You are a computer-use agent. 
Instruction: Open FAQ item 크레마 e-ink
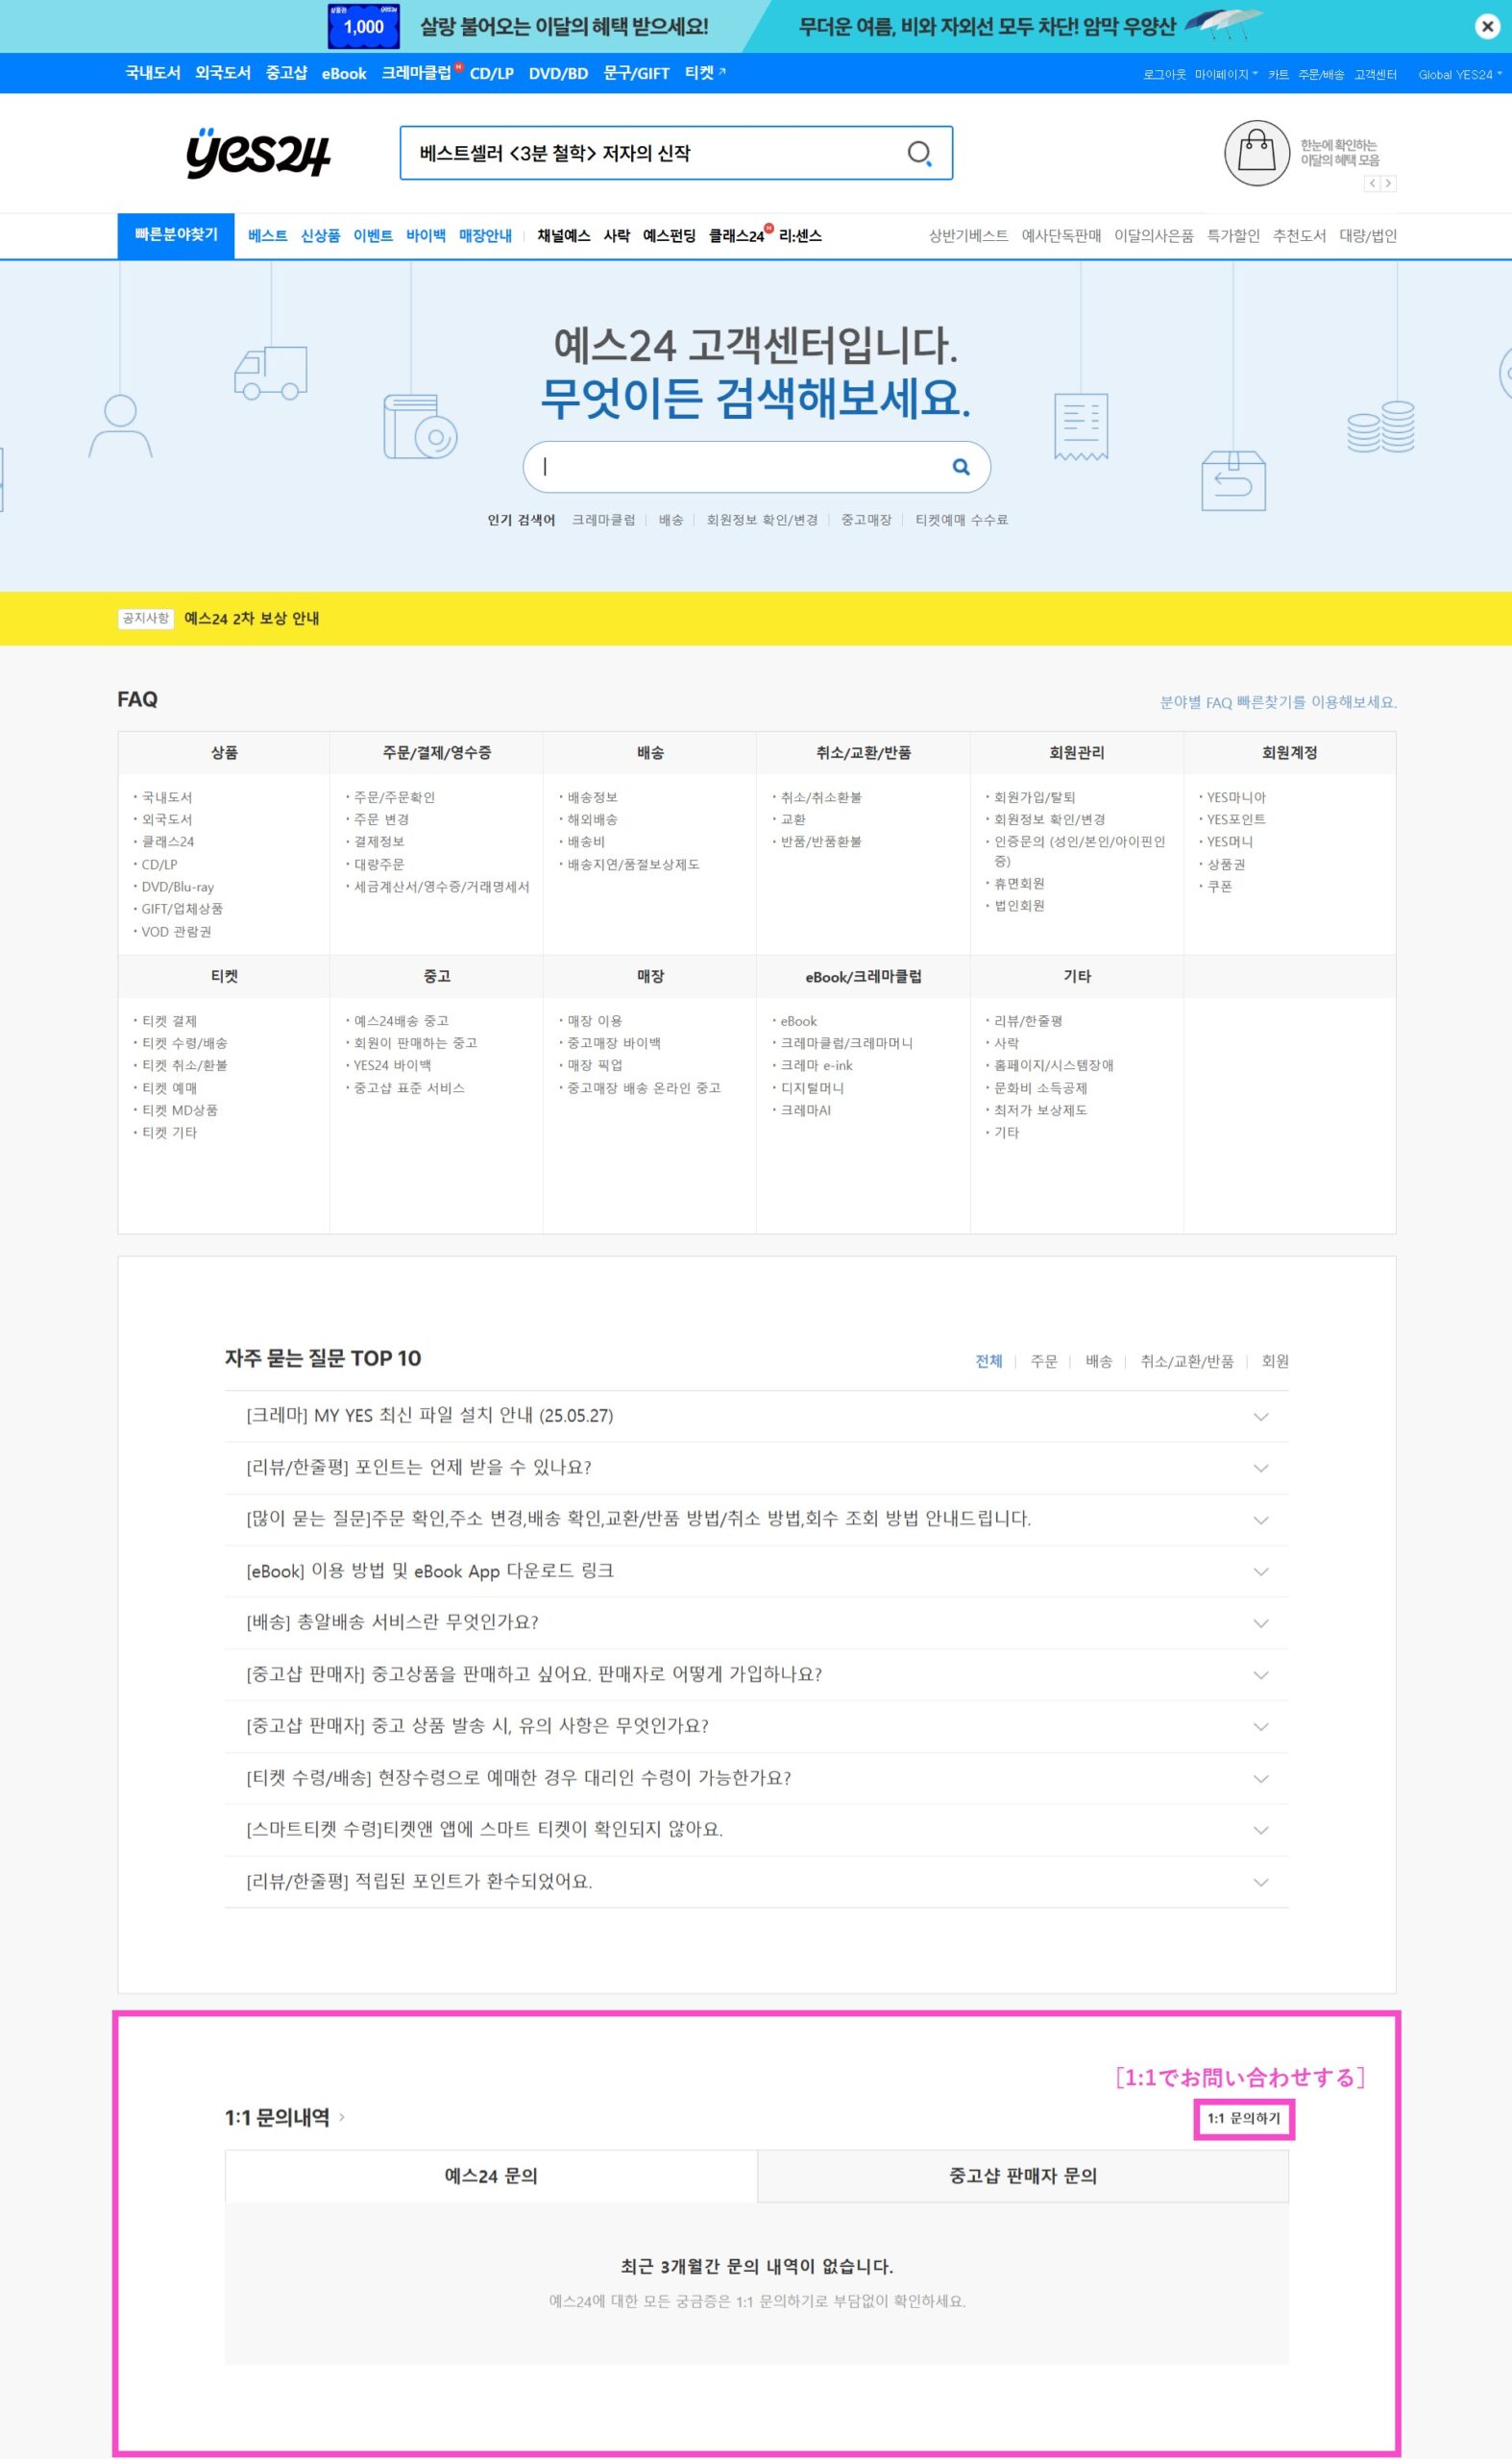pyautogui.click(x=817, y=1066)
